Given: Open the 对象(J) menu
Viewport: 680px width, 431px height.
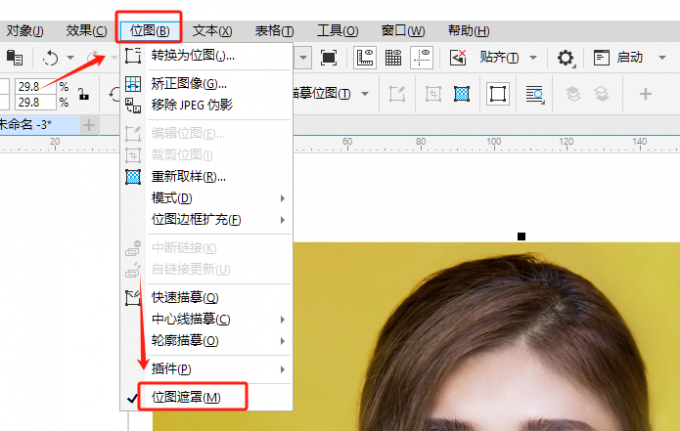Looking at the screenshot, I should 25,31.
